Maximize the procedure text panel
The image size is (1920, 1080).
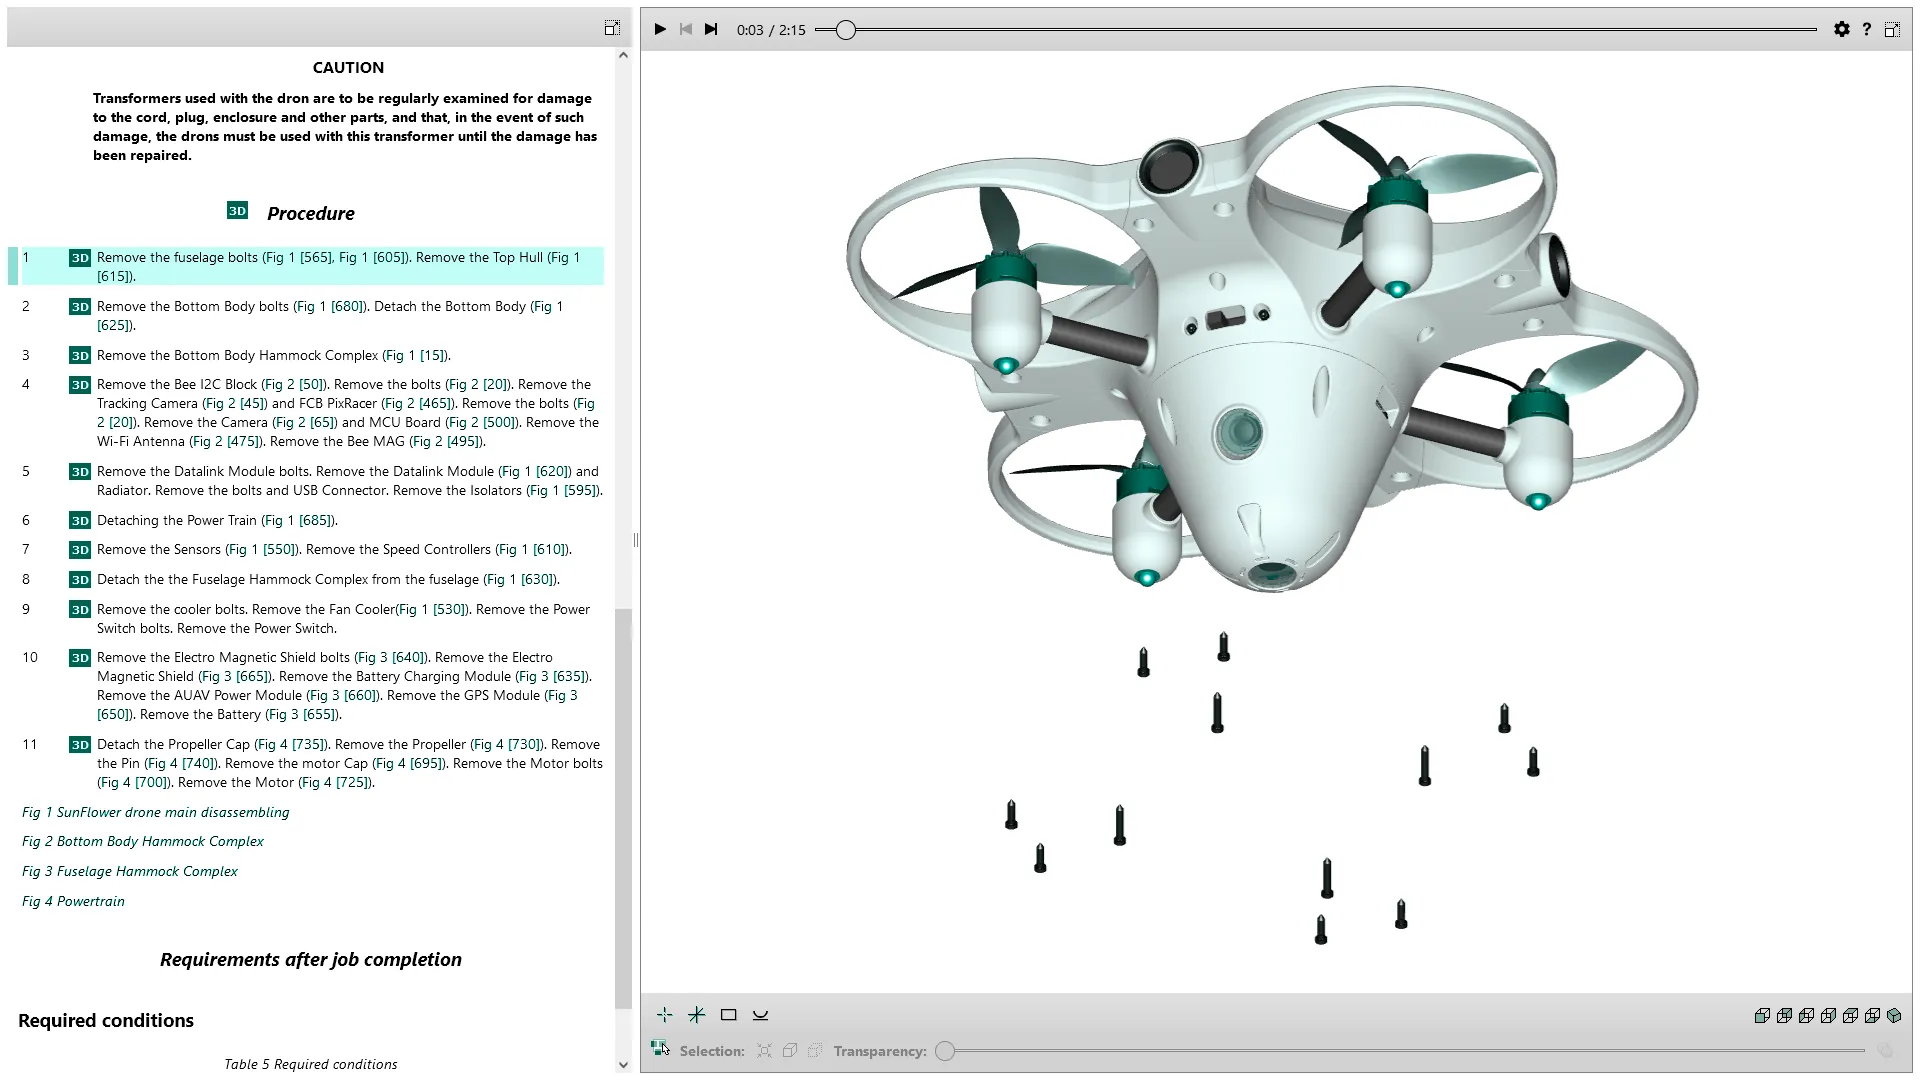click(611, 28)
